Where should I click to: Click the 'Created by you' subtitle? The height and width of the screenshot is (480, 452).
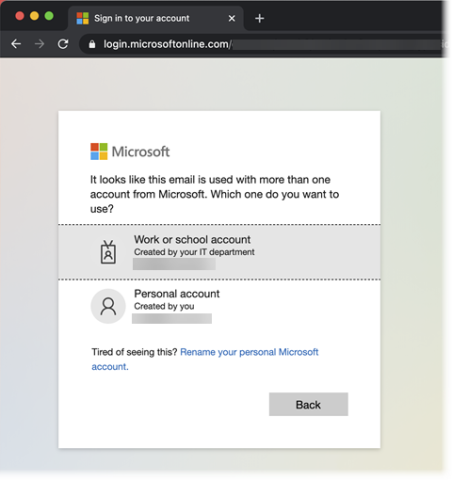click(164, 306)
